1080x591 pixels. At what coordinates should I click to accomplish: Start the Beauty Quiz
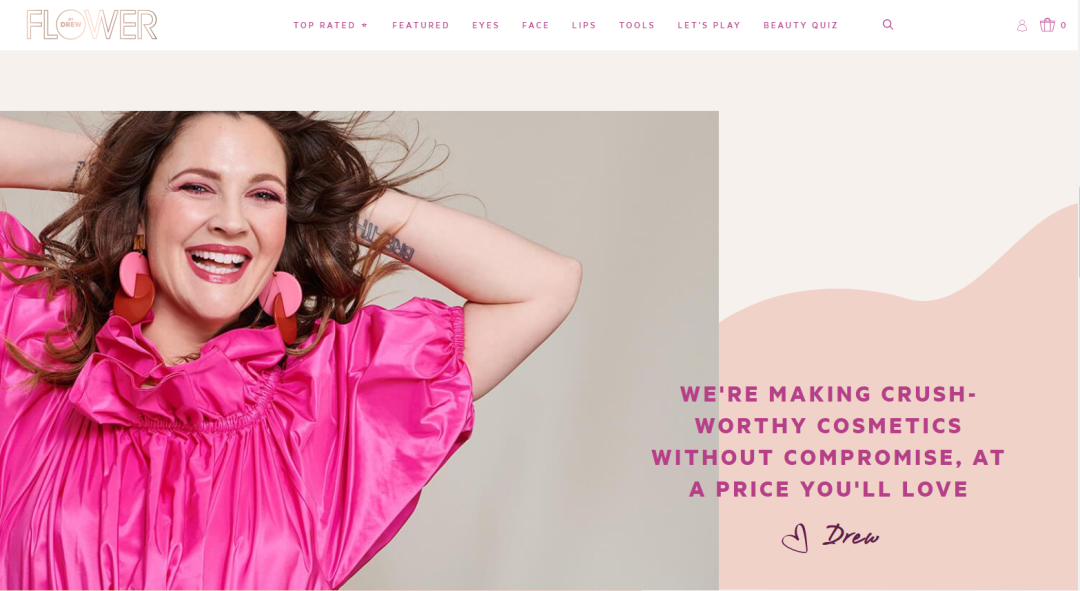click(x=800, y=25)
